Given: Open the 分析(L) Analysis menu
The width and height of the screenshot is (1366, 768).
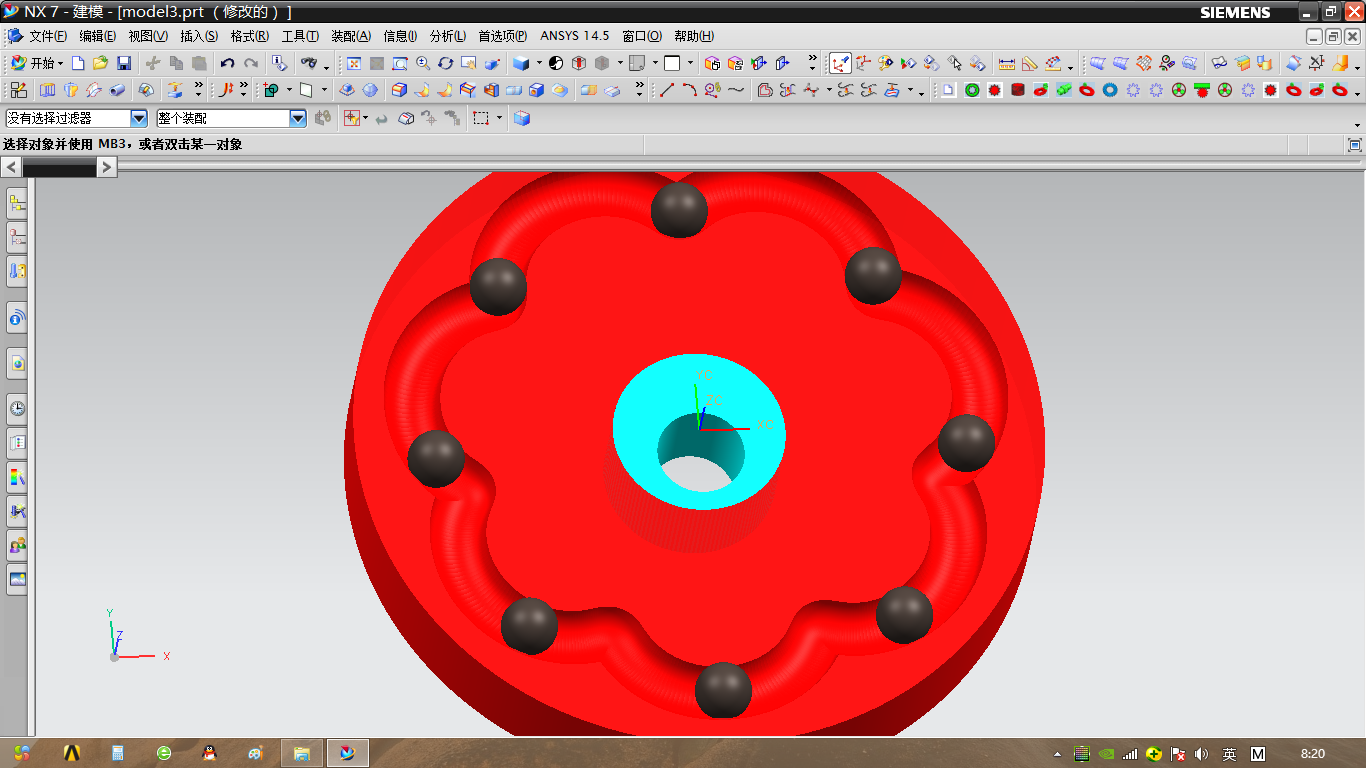Looking at the screenshot, I should click(x=447, y=36).
